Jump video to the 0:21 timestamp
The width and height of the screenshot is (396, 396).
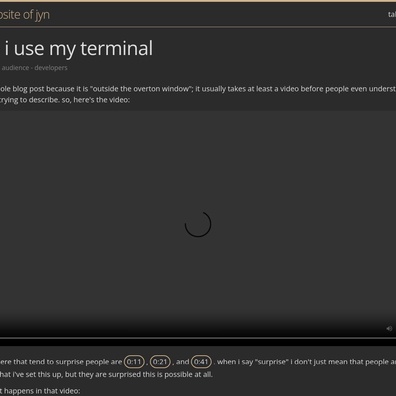pos(160,362)
